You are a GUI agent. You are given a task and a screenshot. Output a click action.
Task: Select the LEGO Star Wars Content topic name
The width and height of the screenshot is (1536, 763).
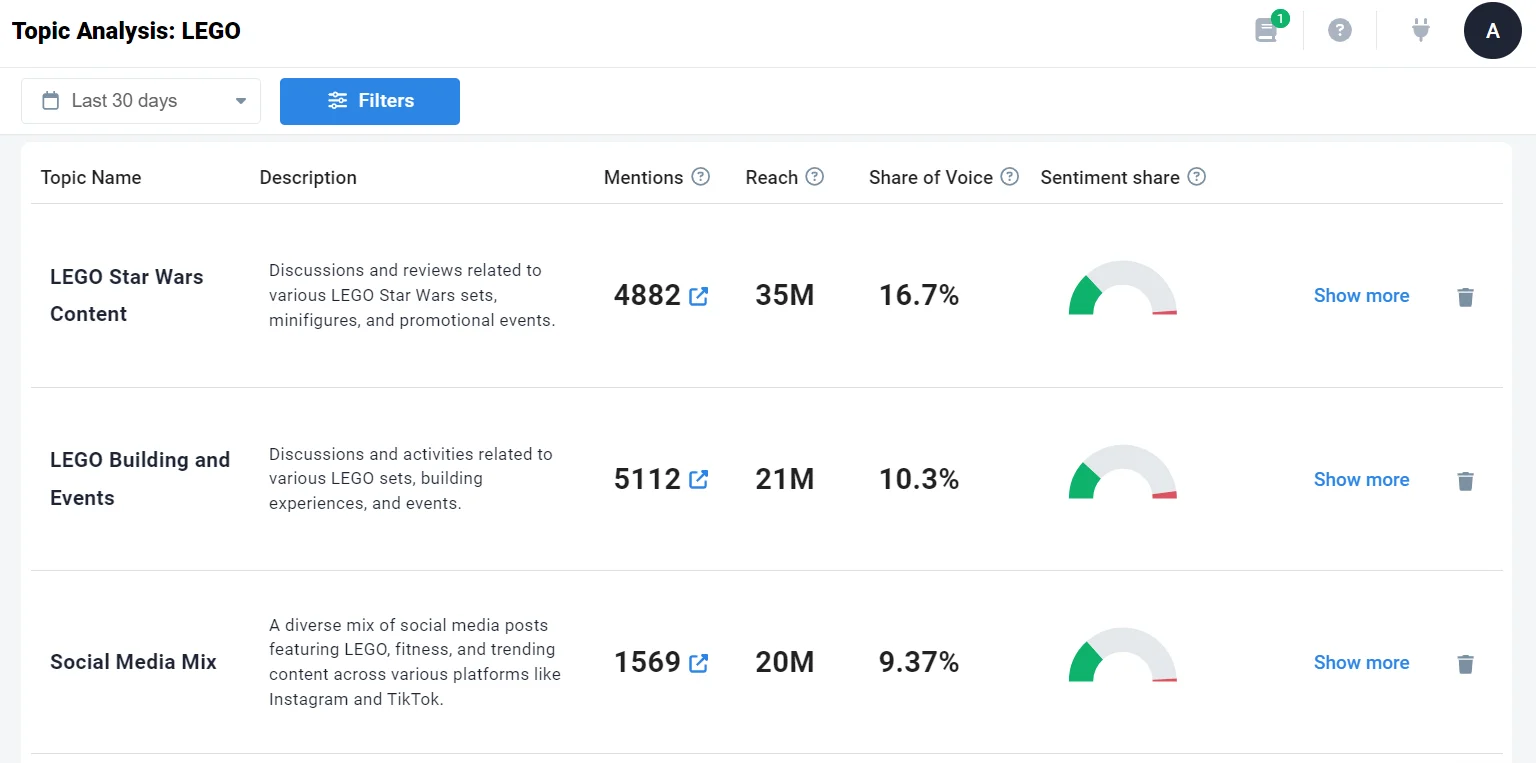point(127,296)
